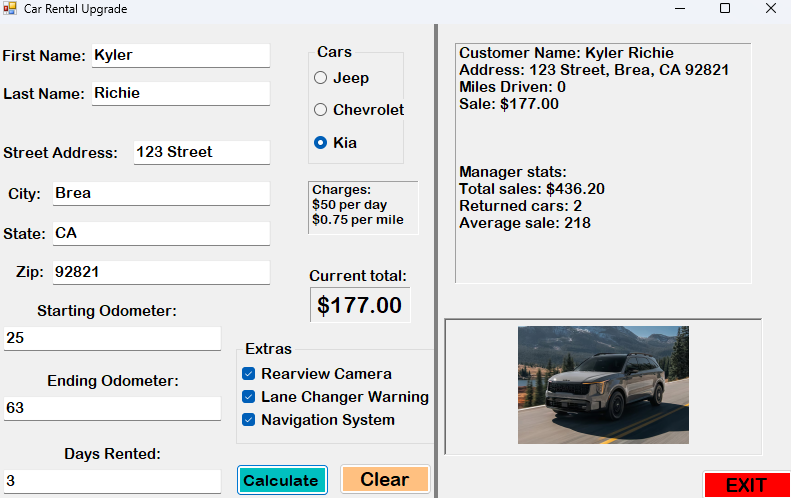
Task: Toggle the Lane Changer Warning checkbox
Action: click(249, 397)
